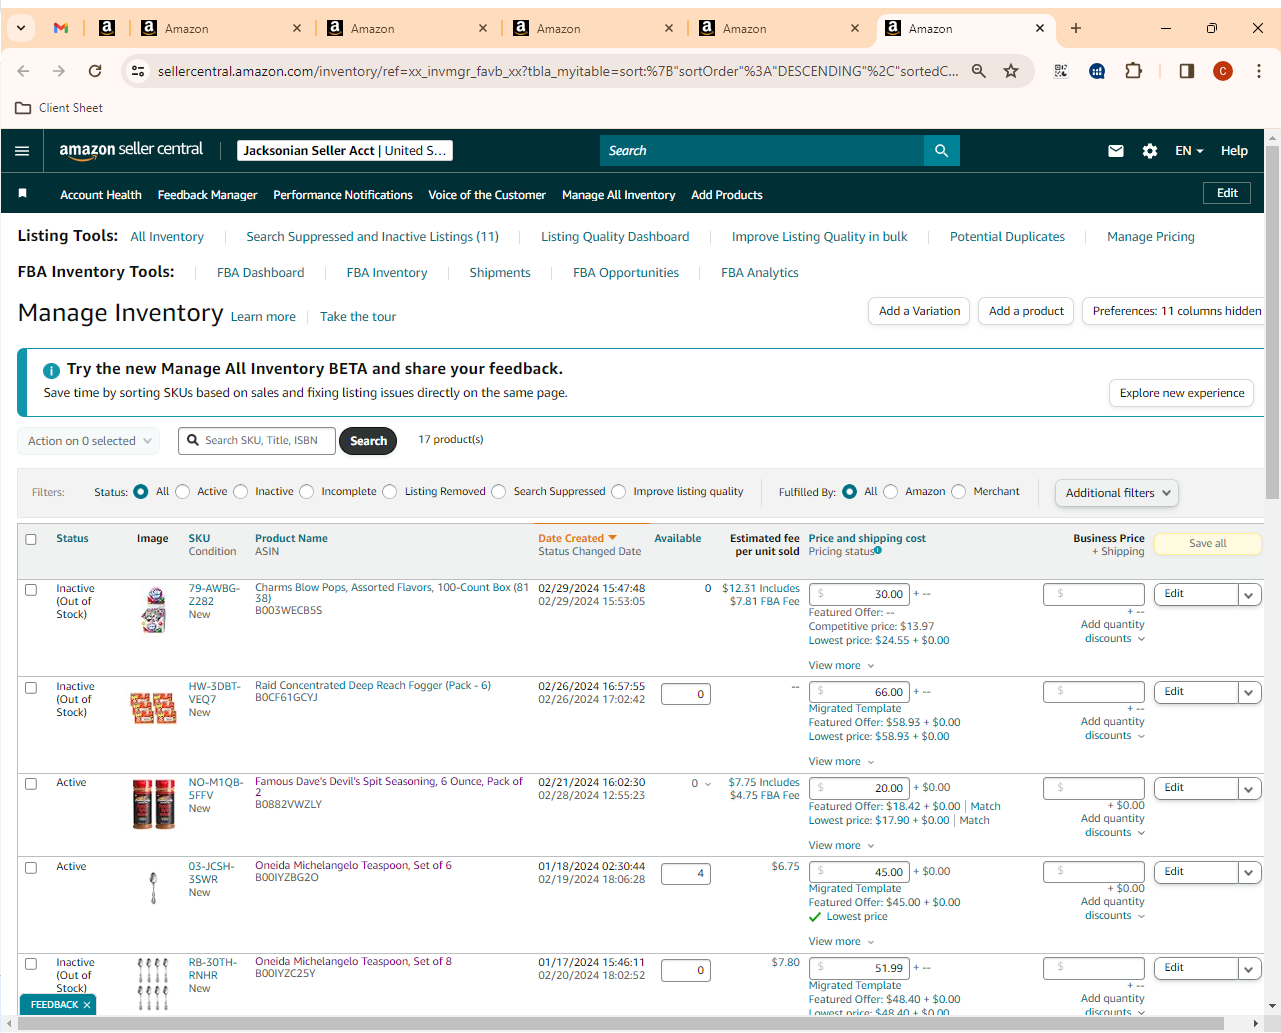
Task: Open the Gmail pinned tab
Action: [61, 28]
